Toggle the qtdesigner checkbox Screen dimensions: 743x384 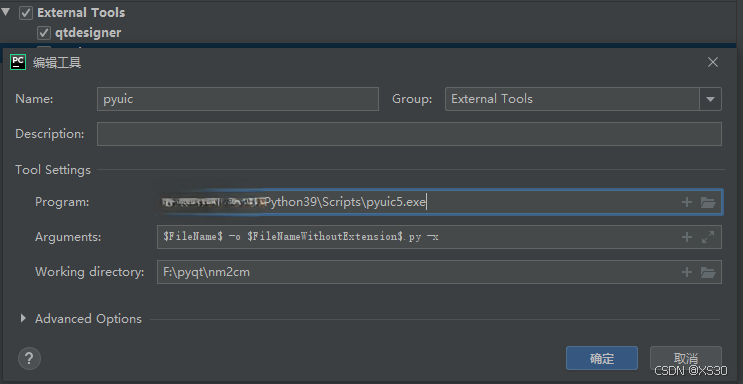(44, 33)
